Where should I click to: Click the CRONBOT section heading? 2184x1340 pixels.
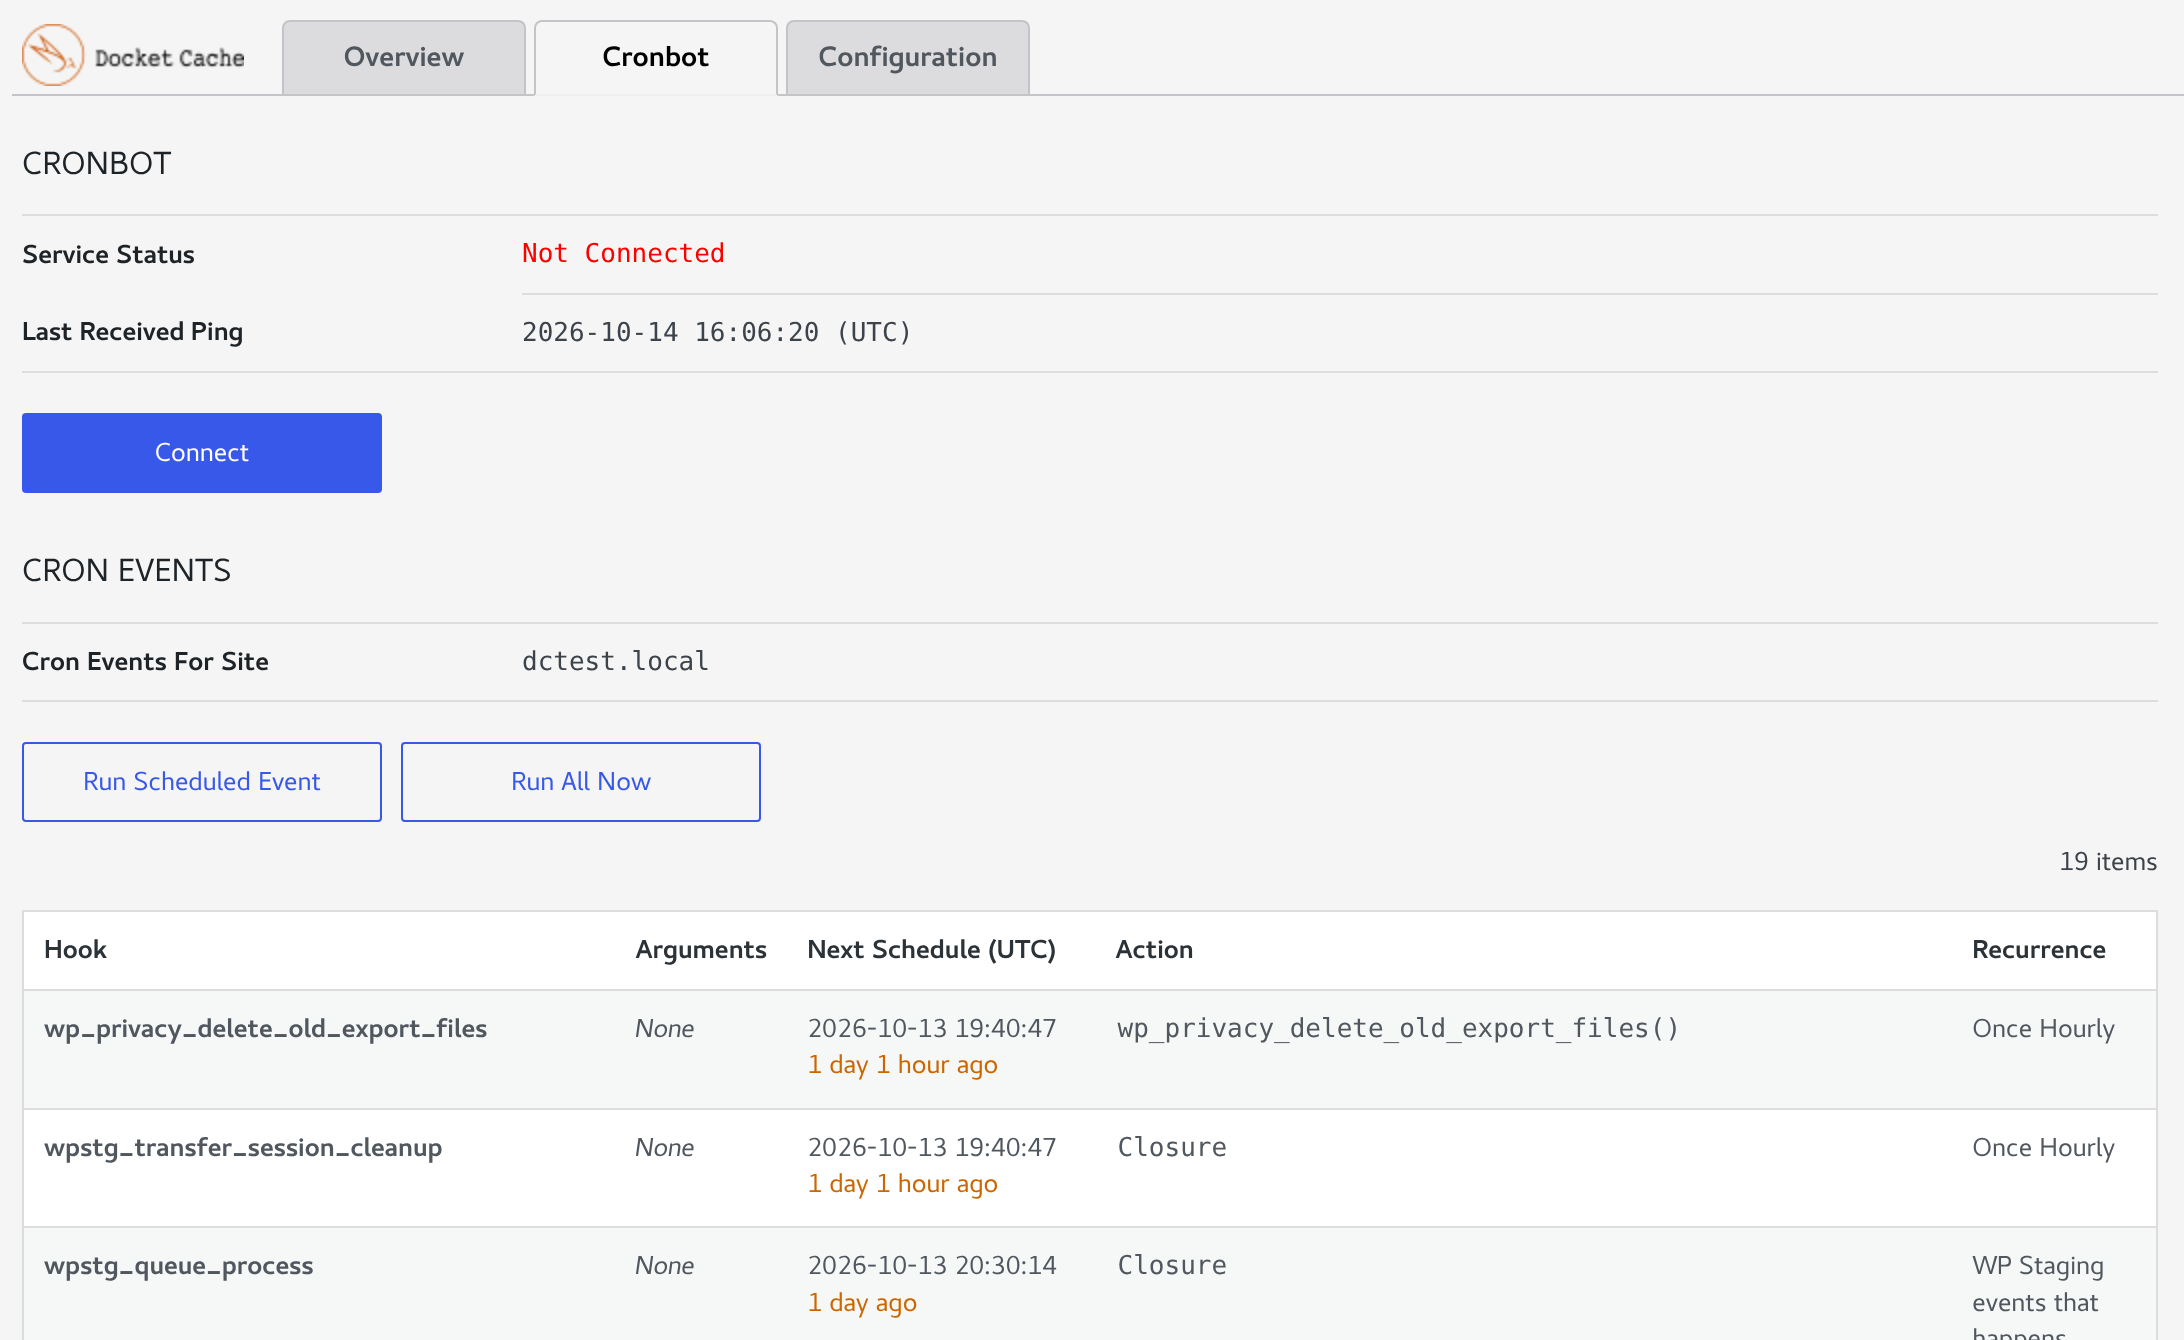(97, 163)
